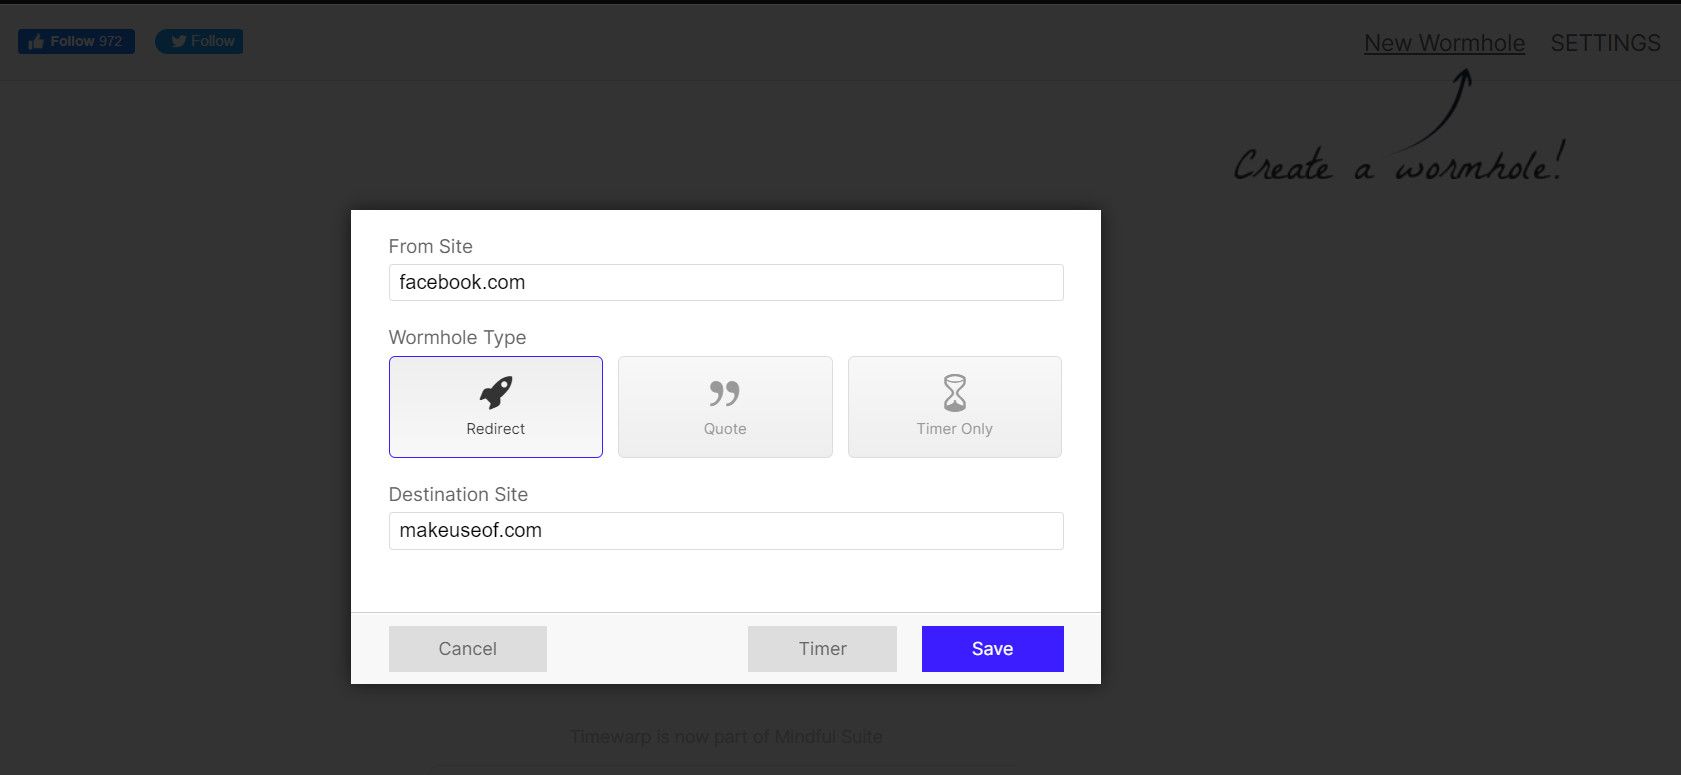Save the wormhole with the blue button
The width and height of the screenshot is (1681, 775).
[x=992, y=649]
